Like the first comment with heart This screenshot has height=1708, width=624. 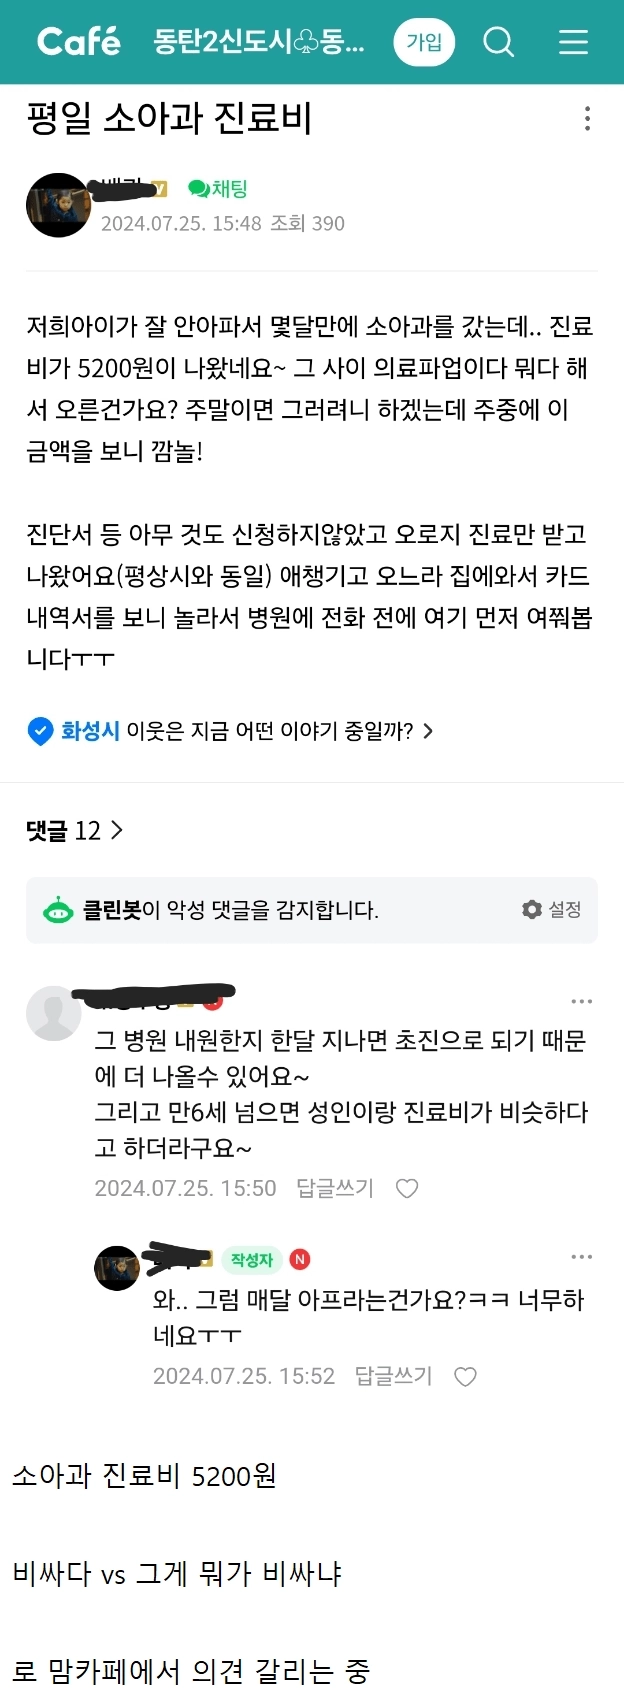coord(406,1188)
